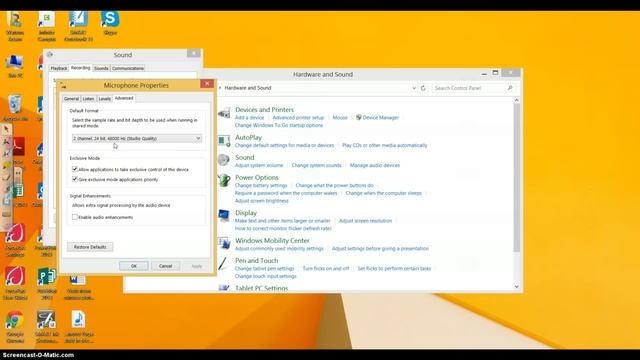Click the Restore Defaults button

coord(90,247)
